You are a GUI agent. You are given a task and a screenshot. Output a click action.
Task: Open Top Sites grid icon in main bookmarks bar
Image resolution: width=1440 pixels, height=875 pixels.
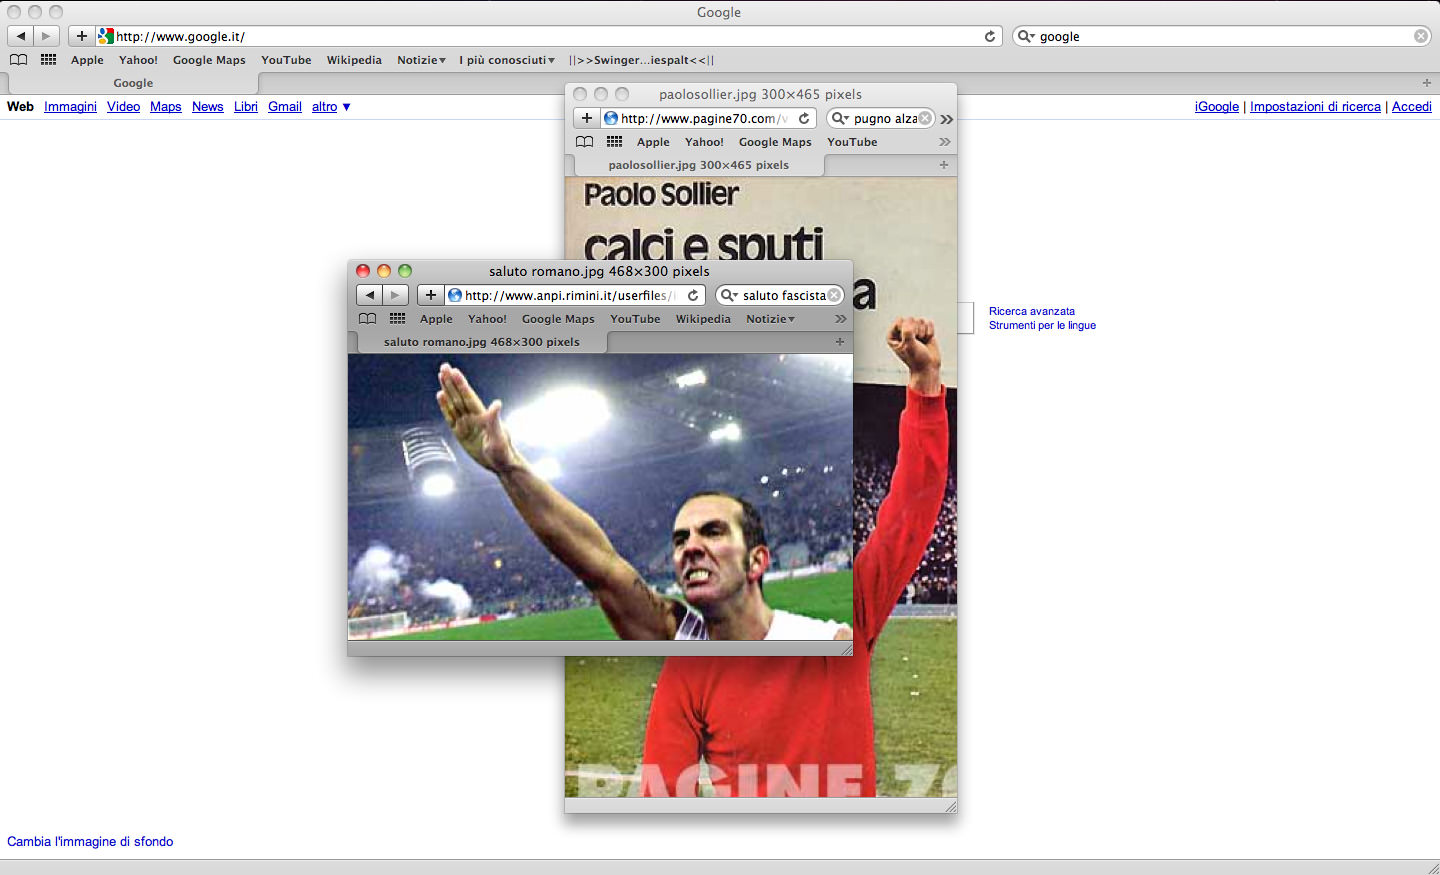[48, 60]
